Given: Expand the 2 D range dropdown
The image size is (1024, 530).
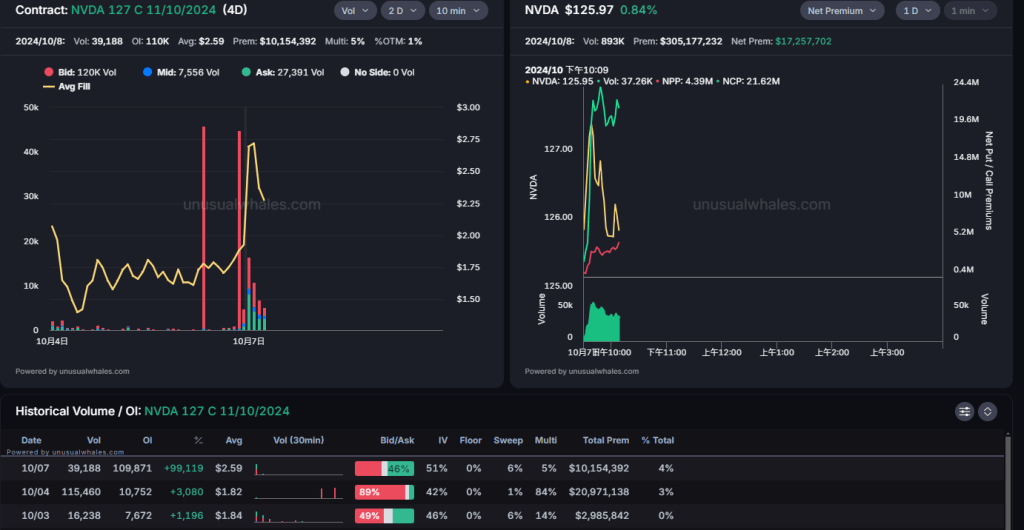Looking at the screenshot, I should (x=405, y=11).
